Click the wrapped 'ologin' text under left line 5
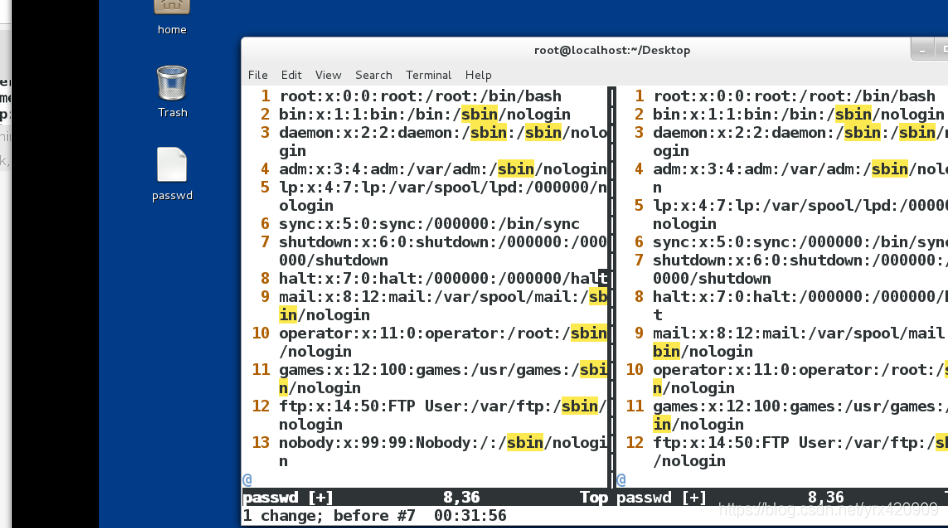 306,206
